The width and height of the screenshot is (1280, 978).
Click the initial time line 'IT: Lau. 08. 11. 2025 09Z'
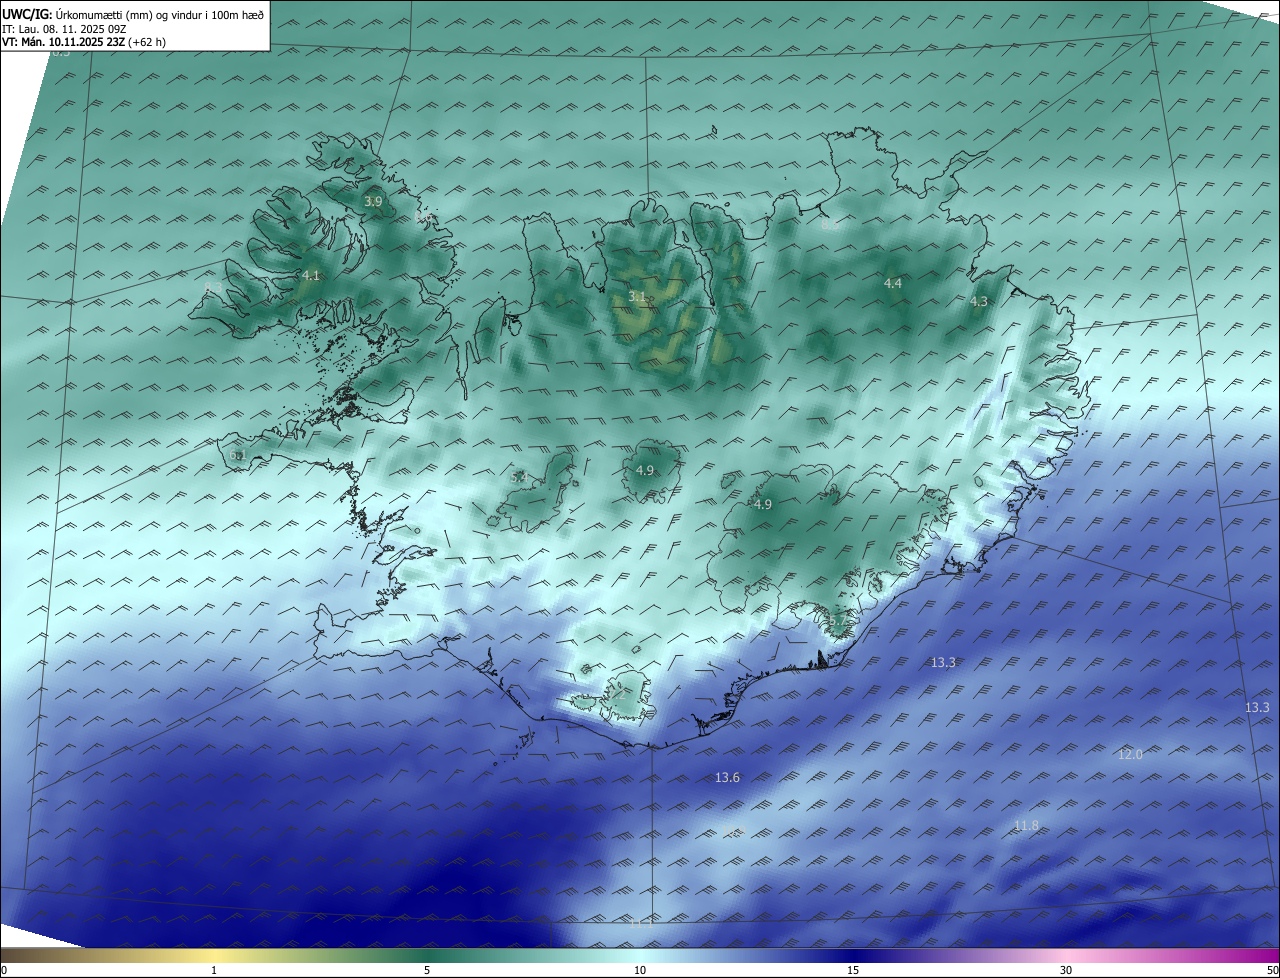(x=64, y=29)
